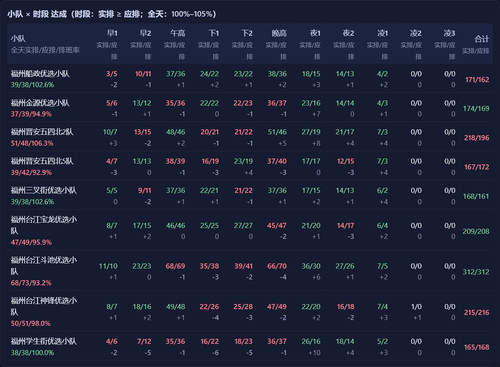Click the 66/70 晚高 cell for 福州台江斗池优选小队
Viewport: 500px width, 367px height.
tap(277, 266)
